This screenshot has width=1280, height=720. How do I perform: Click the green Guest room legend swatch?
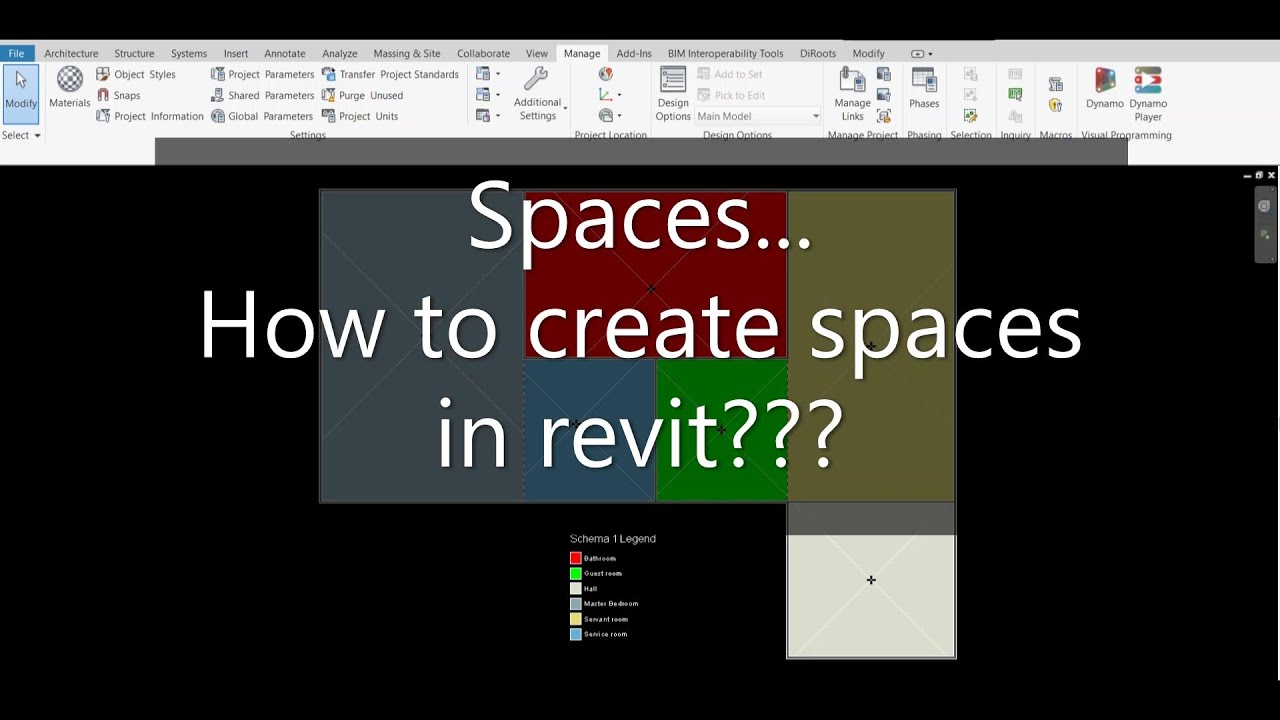(576, 573)
